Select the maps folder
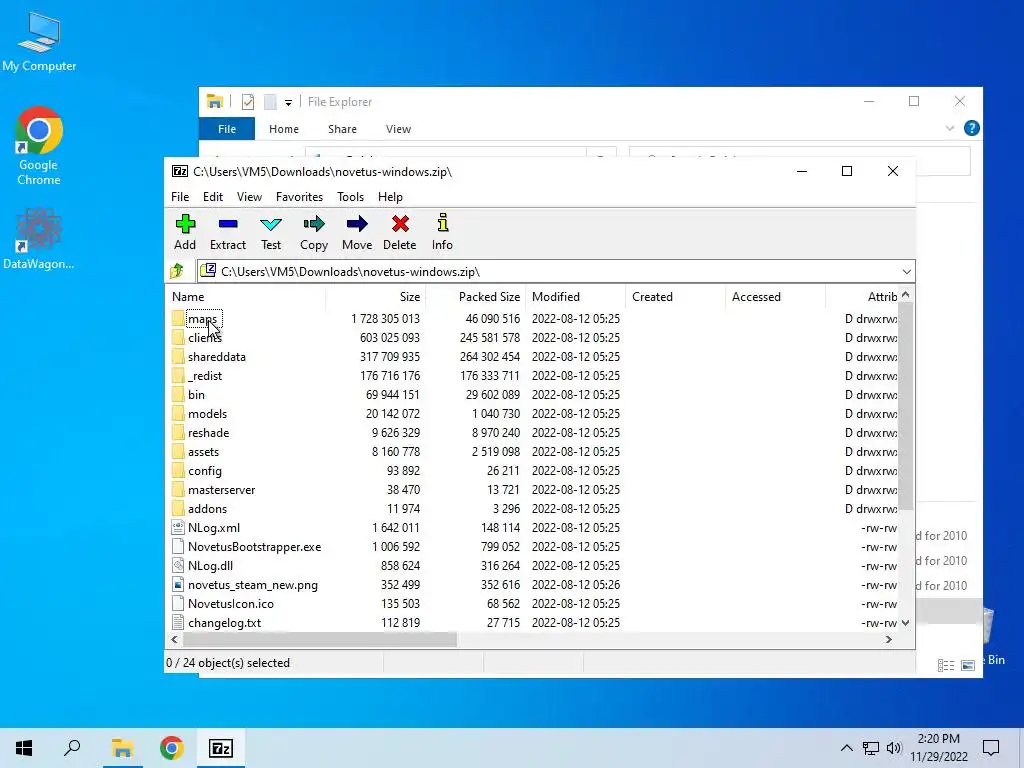 click(202, 319)
